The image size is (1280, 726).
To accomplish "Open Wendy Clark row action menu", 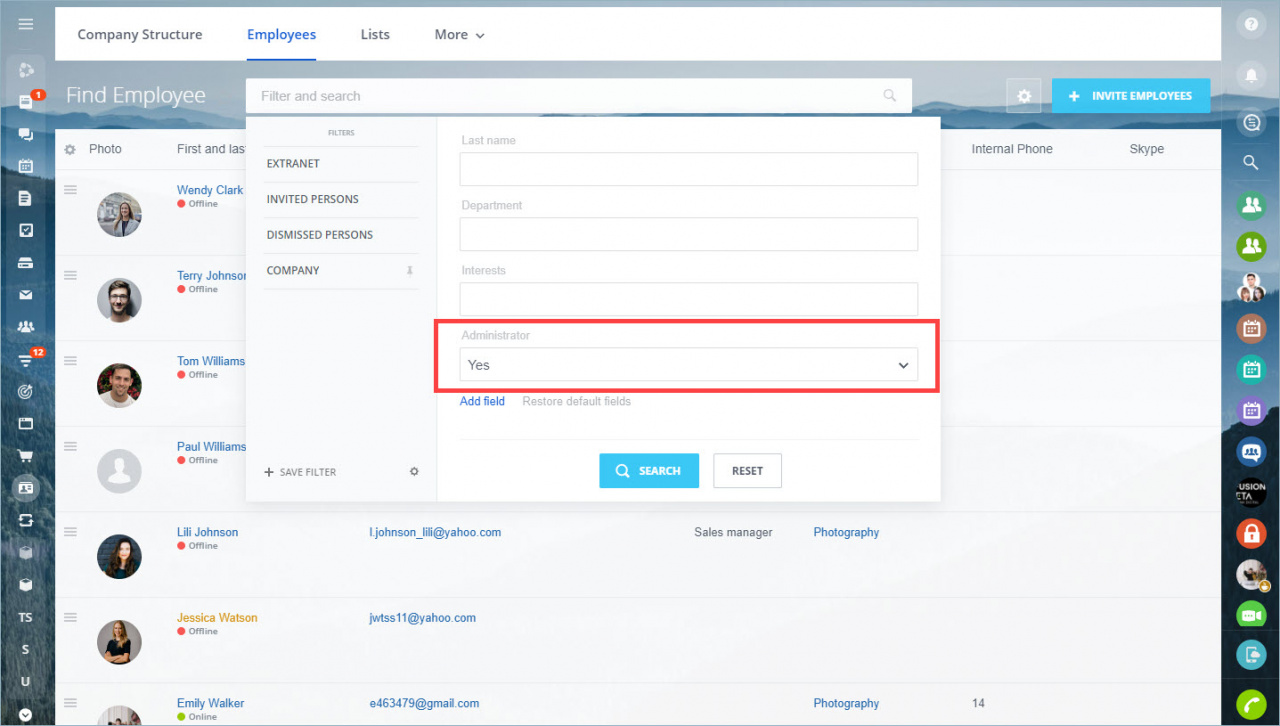I will (x=70, y=190).
